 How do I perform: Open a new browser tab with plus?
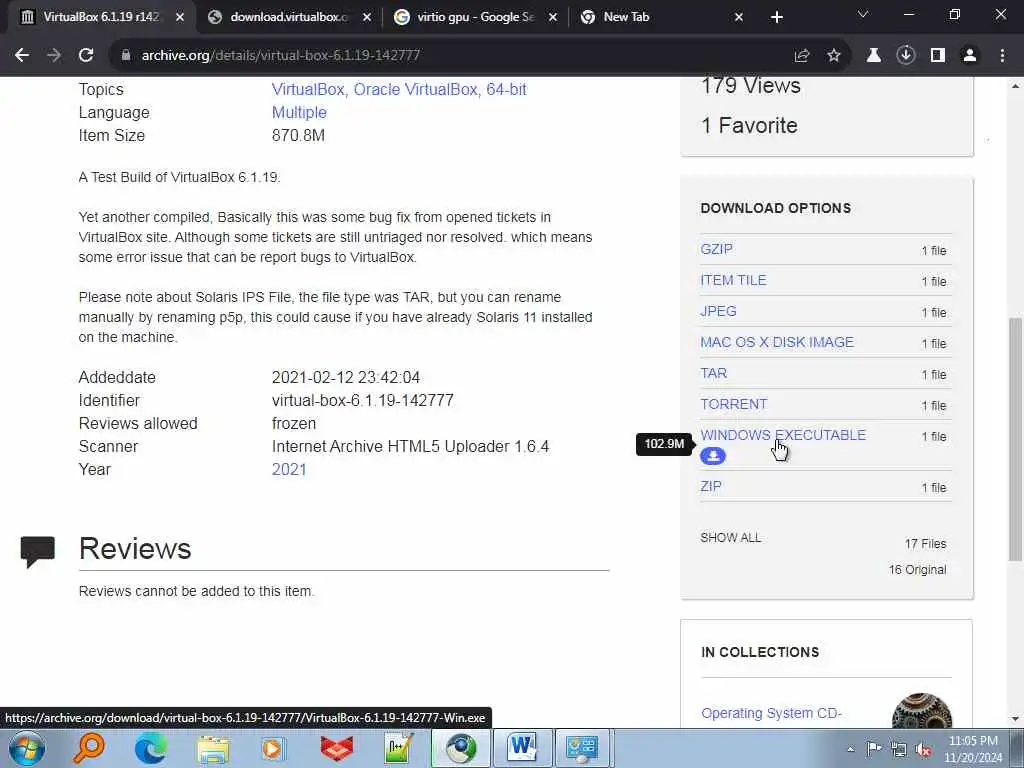pyautogui.click(x=776, y=17)
